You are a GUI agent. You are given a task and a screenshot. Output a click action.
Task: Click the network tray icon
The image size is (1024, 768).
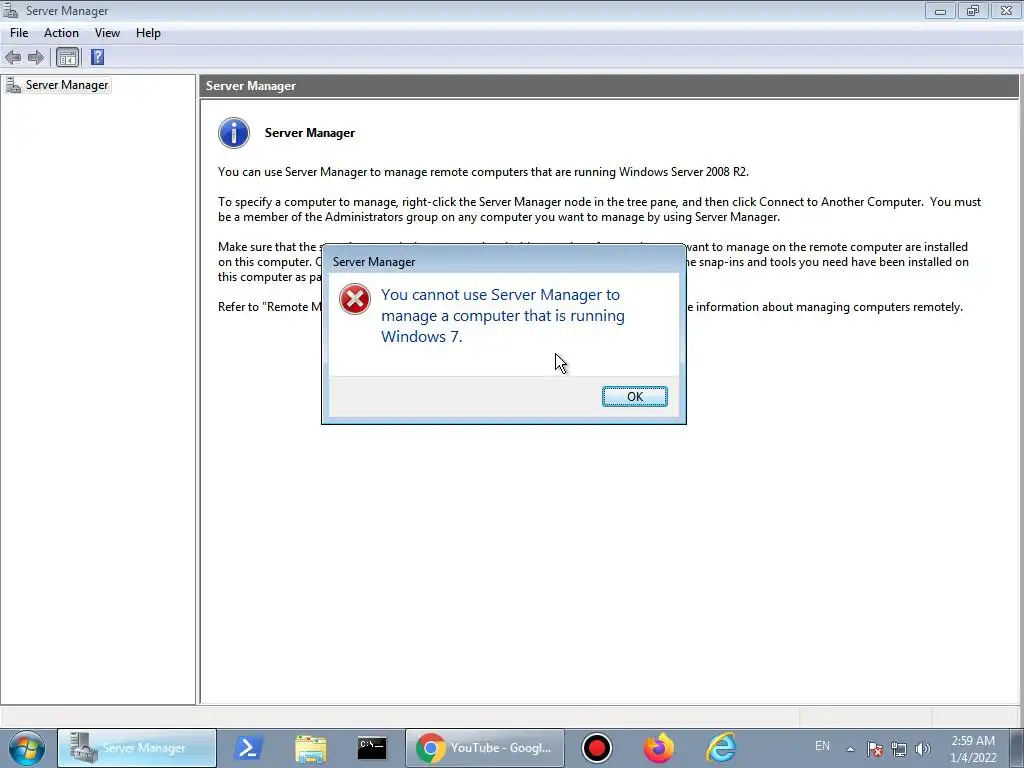[899, 749]
